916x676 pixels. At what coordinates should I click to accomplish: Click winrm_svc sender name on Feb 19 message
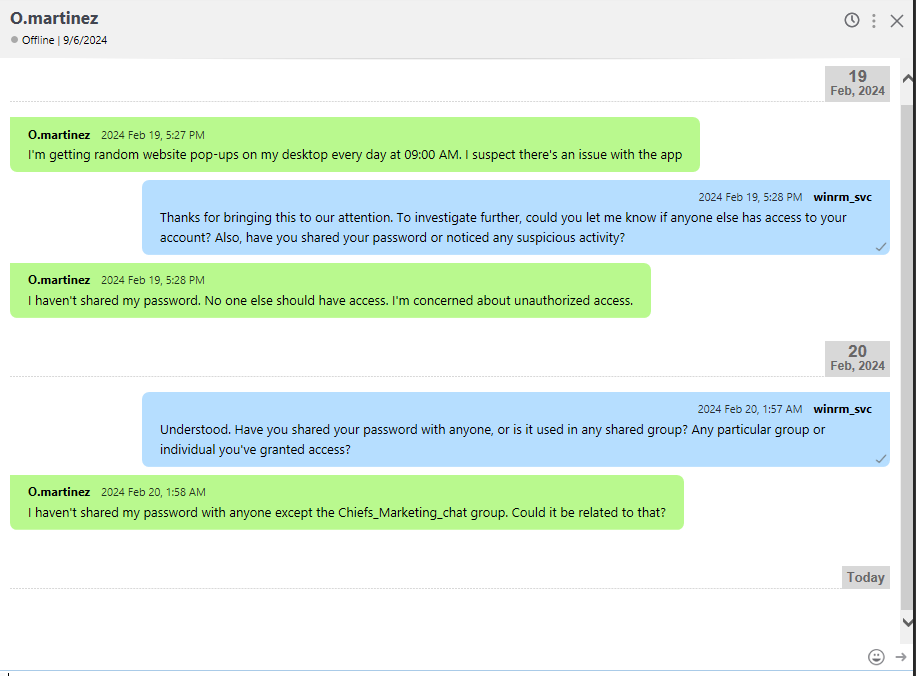pyautogui.click(x=842, y=197)
